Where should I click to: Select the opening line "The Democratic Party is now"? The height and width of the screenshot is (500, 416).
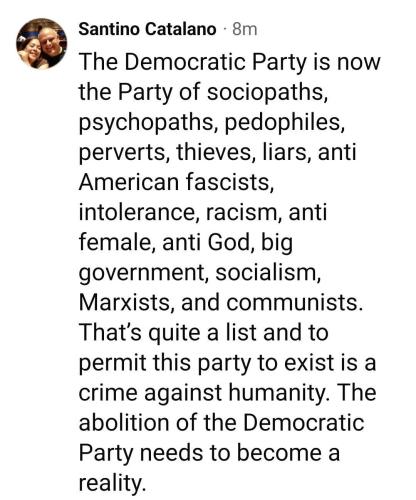[x=229, y=62]
